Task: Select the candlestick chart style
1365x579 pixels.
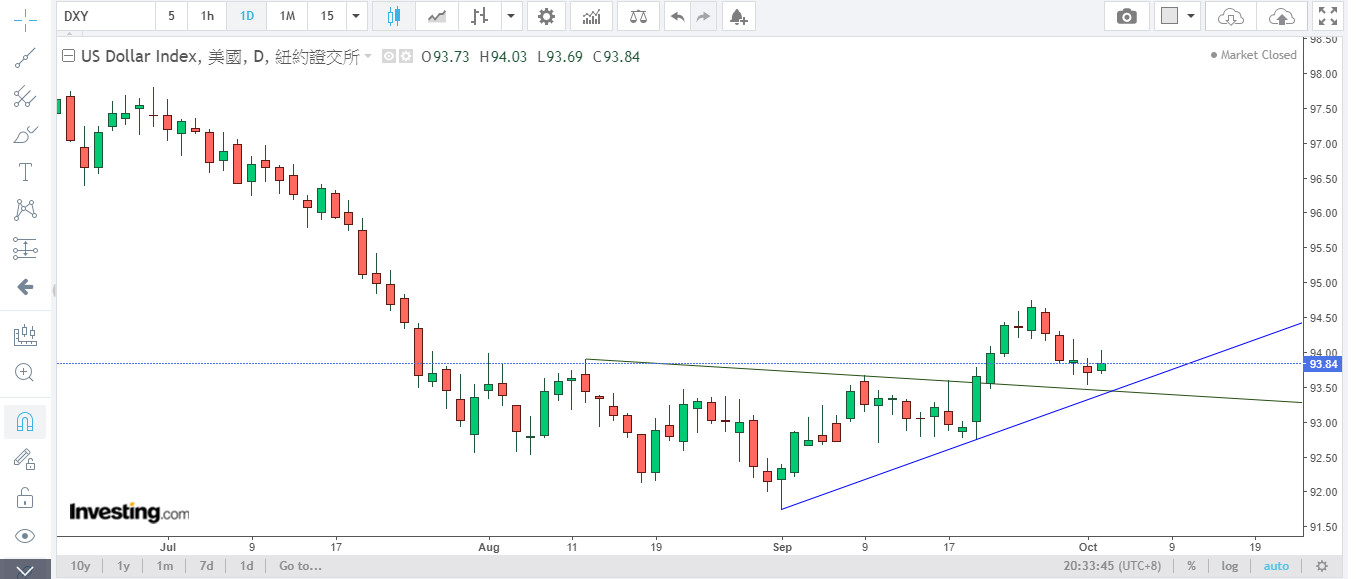Action: tap(393, 16)
